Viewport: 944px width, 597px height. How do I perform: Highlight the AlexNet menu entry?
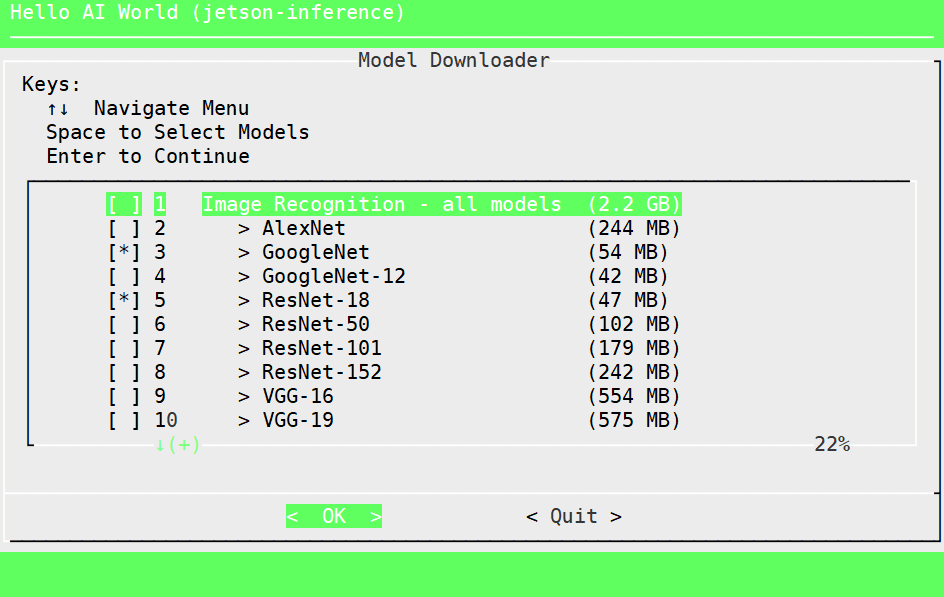[x=304, y=228]
